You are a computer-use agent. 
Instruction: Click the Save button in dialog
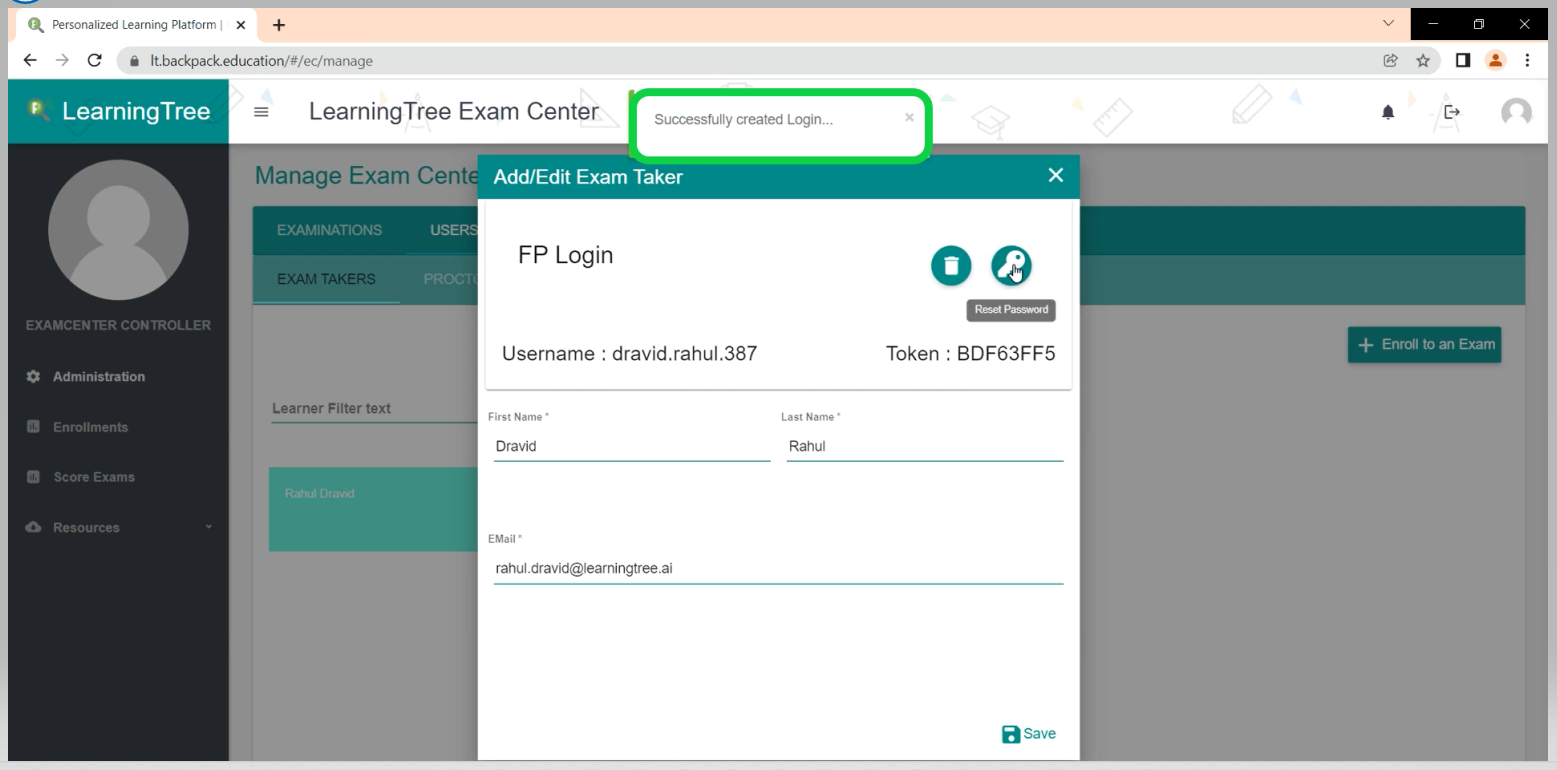[x=1028, y=734]
